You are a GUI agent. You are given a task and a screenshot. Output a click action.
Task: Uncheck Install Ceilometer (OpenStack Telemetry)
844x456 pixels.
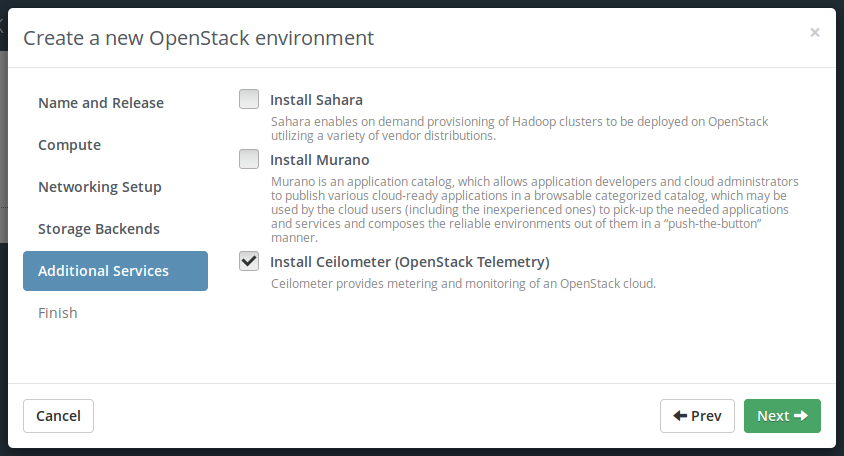click(249, 261)
